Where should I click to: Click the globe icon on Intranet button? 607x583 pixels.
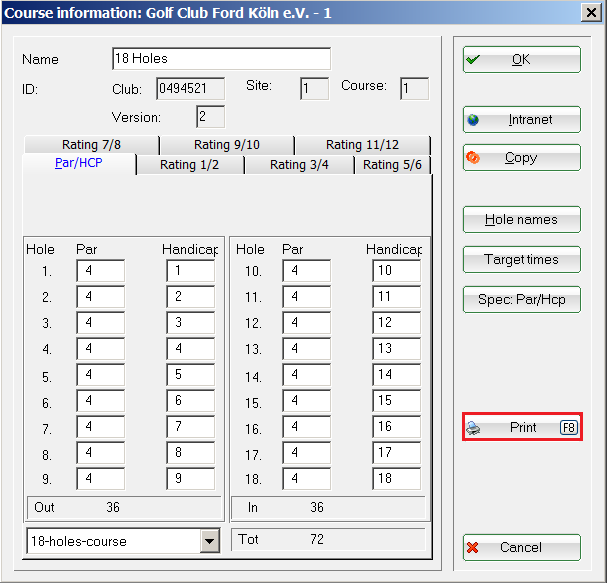473,120
